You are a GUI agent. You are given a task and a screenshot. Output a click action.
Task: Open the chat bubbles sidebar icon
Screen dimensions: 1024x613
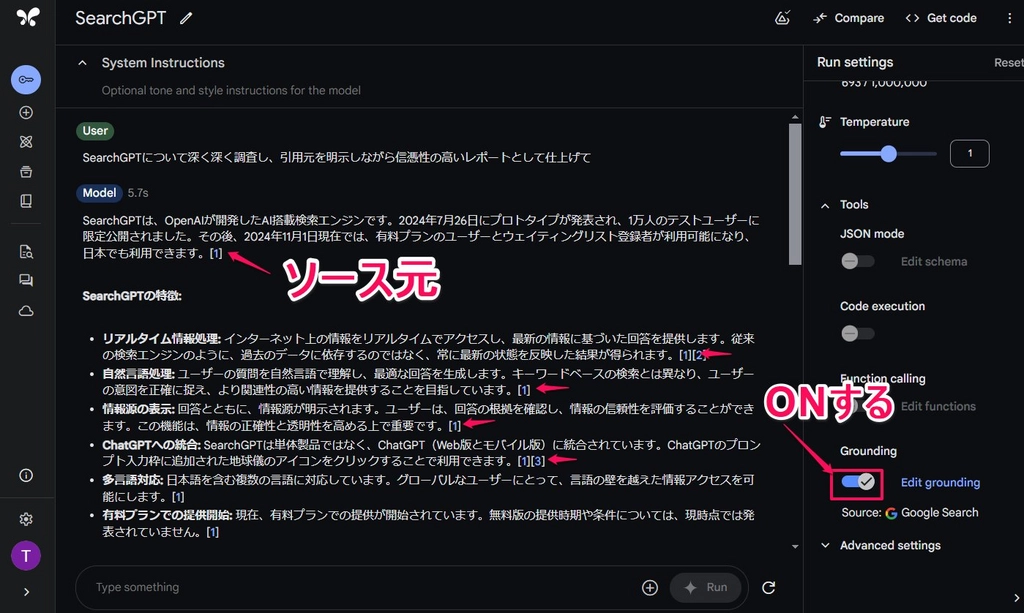pos(26,280)
